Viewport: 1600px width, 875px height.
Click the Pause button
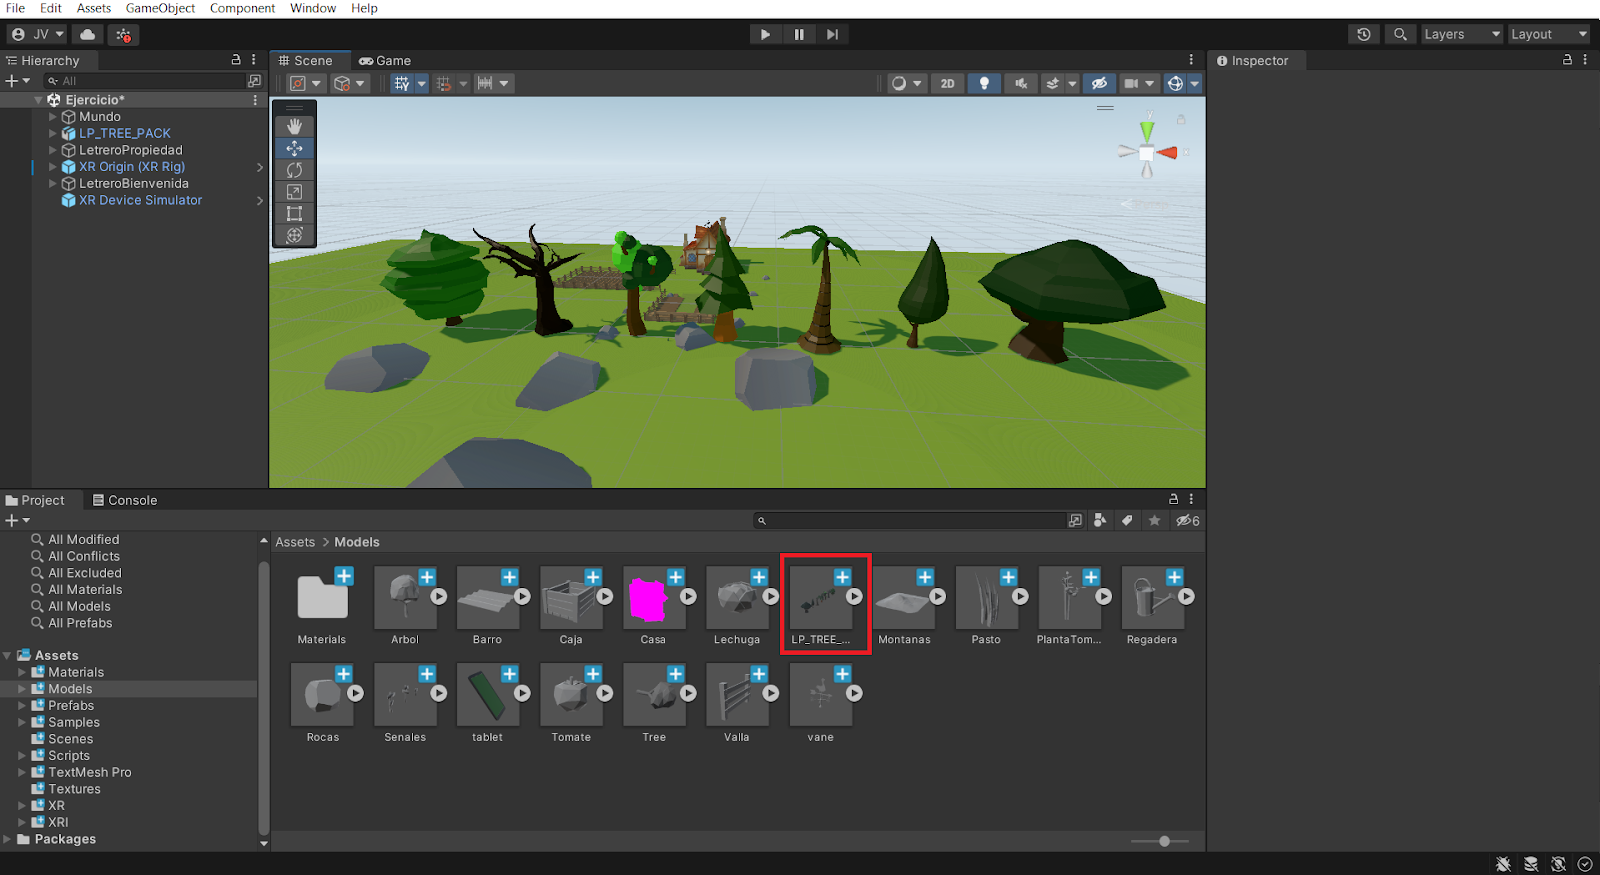[x=799, y=34]
